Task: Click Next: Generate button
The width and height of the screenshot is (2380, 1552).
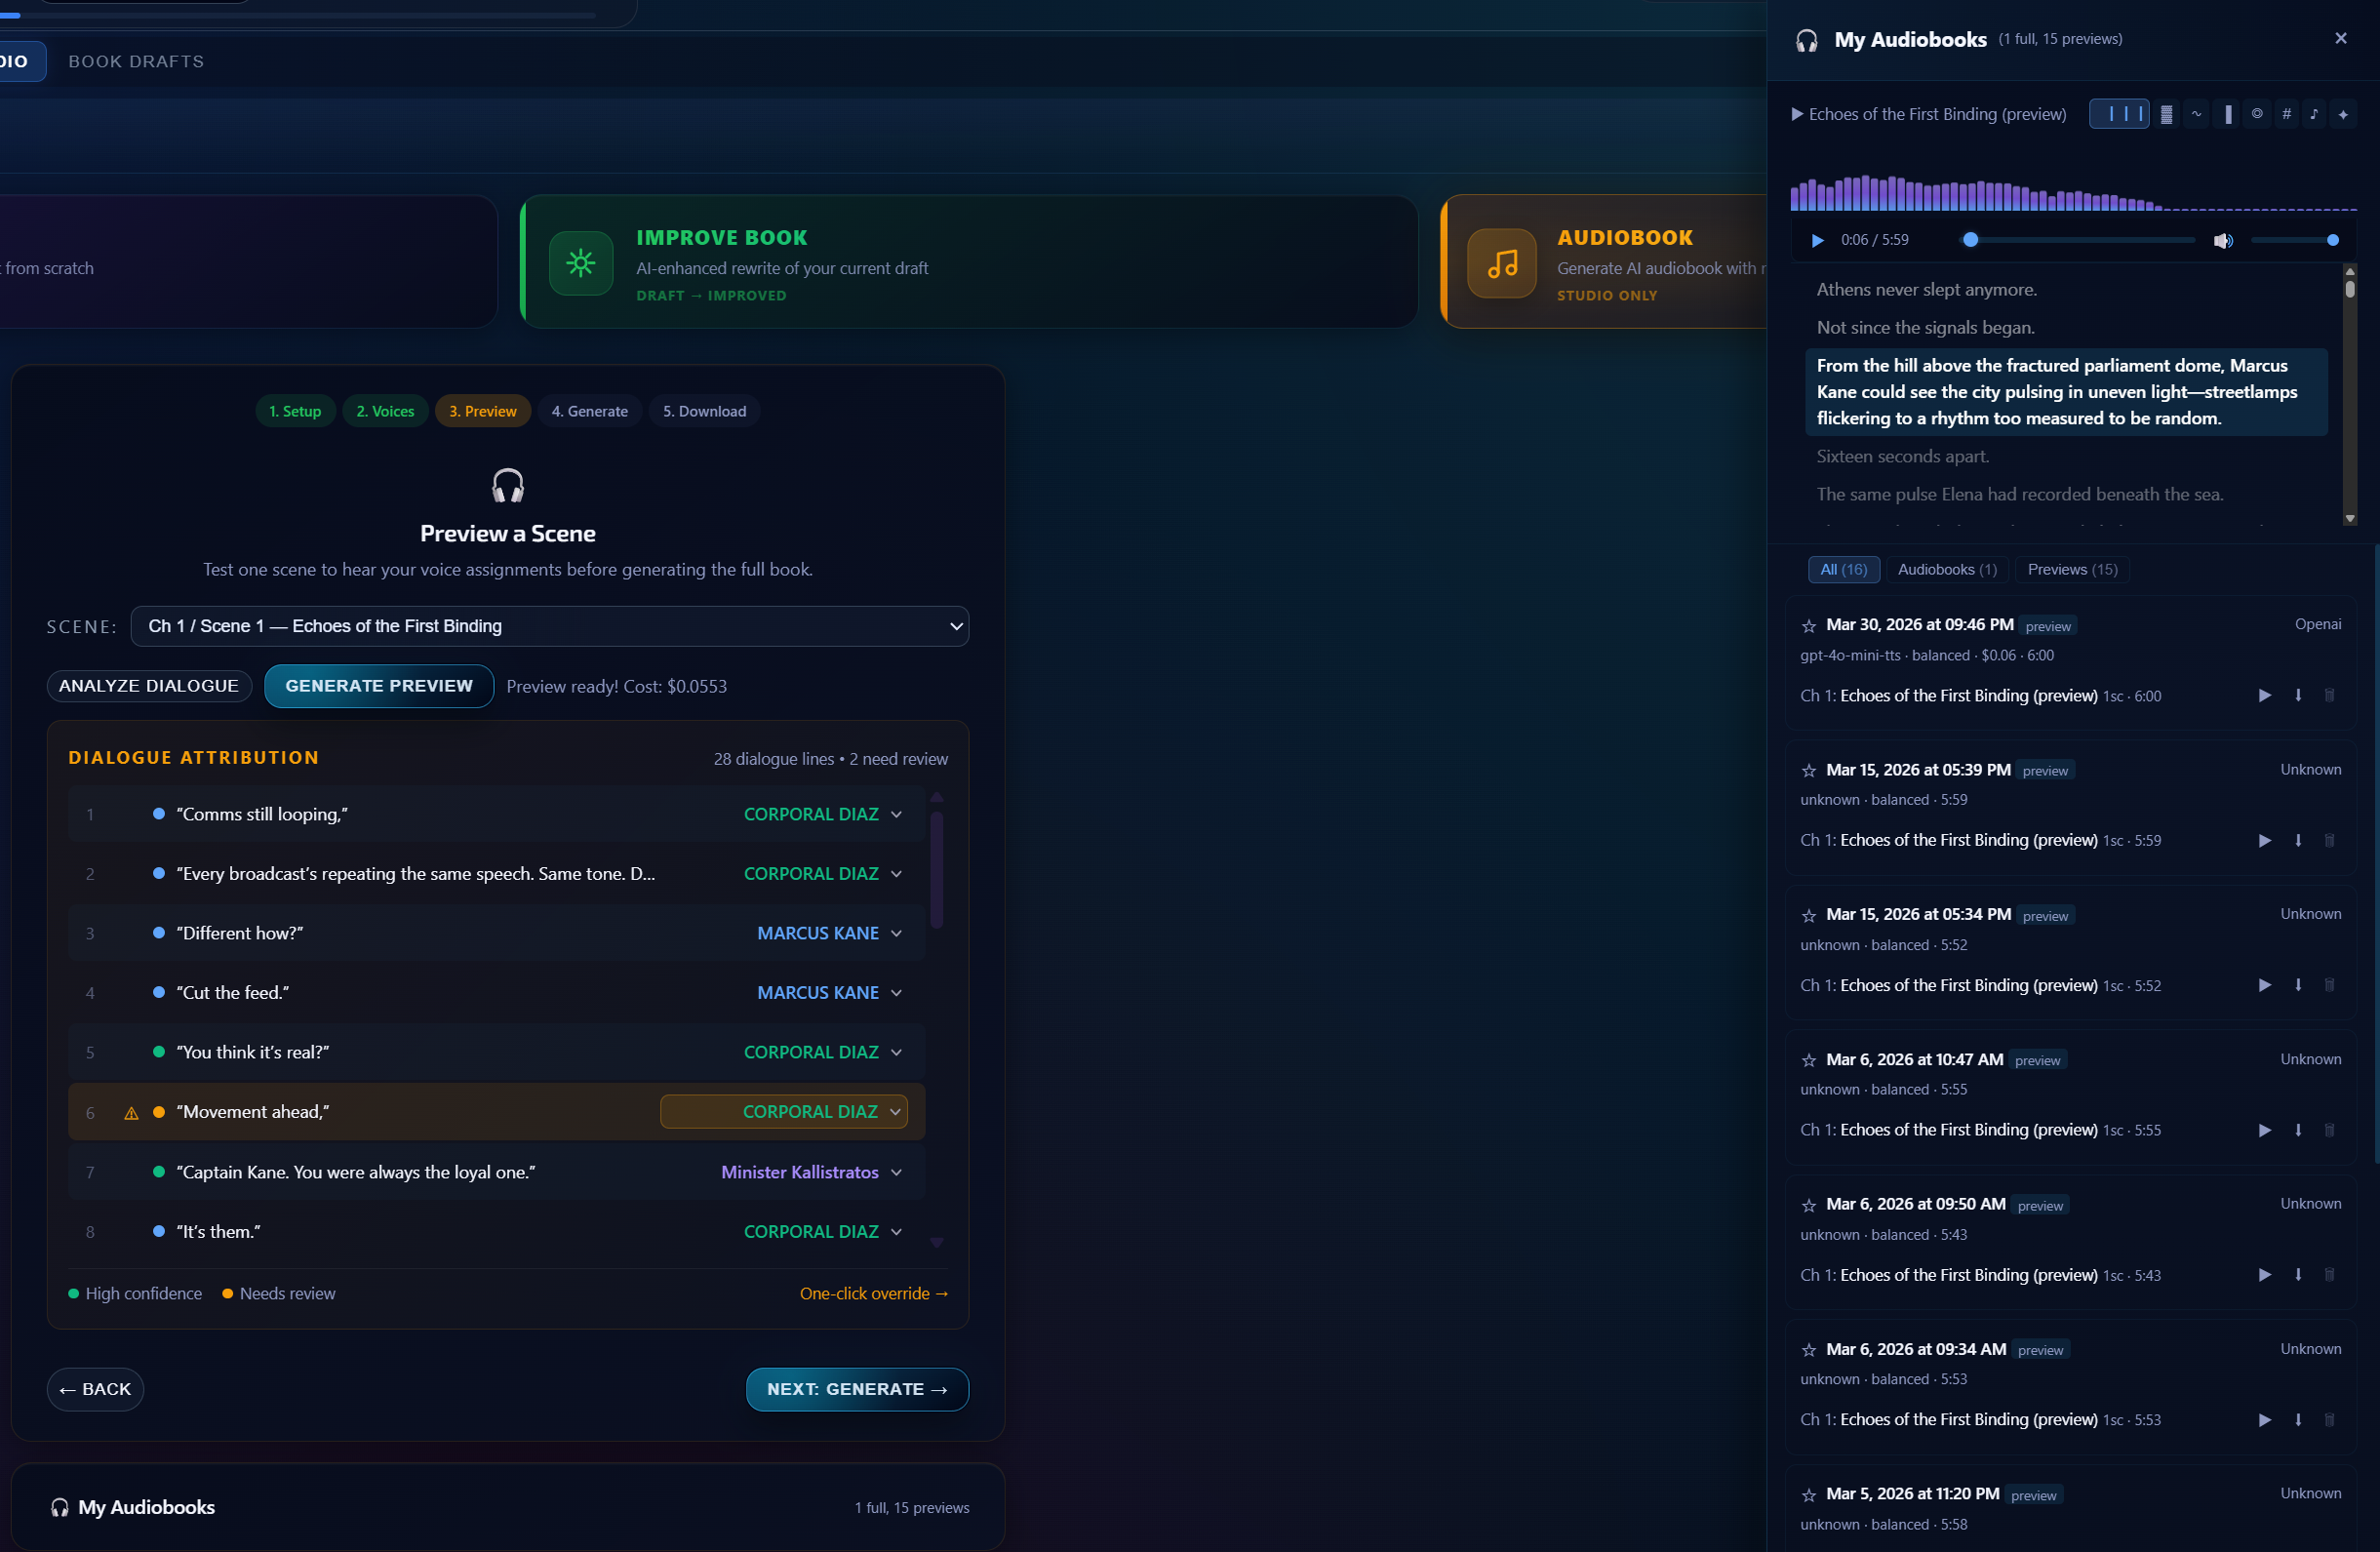Action: click(x=857, y=1390)
